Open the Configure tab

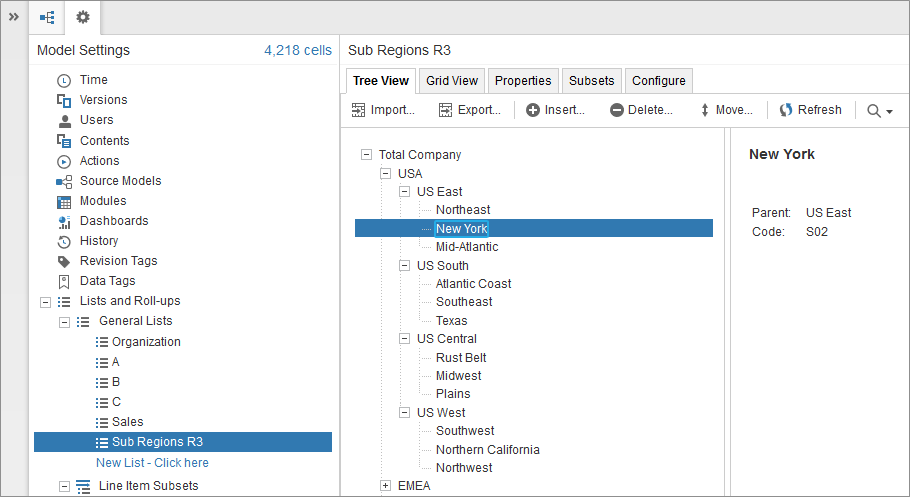click(x=659, y=81)
